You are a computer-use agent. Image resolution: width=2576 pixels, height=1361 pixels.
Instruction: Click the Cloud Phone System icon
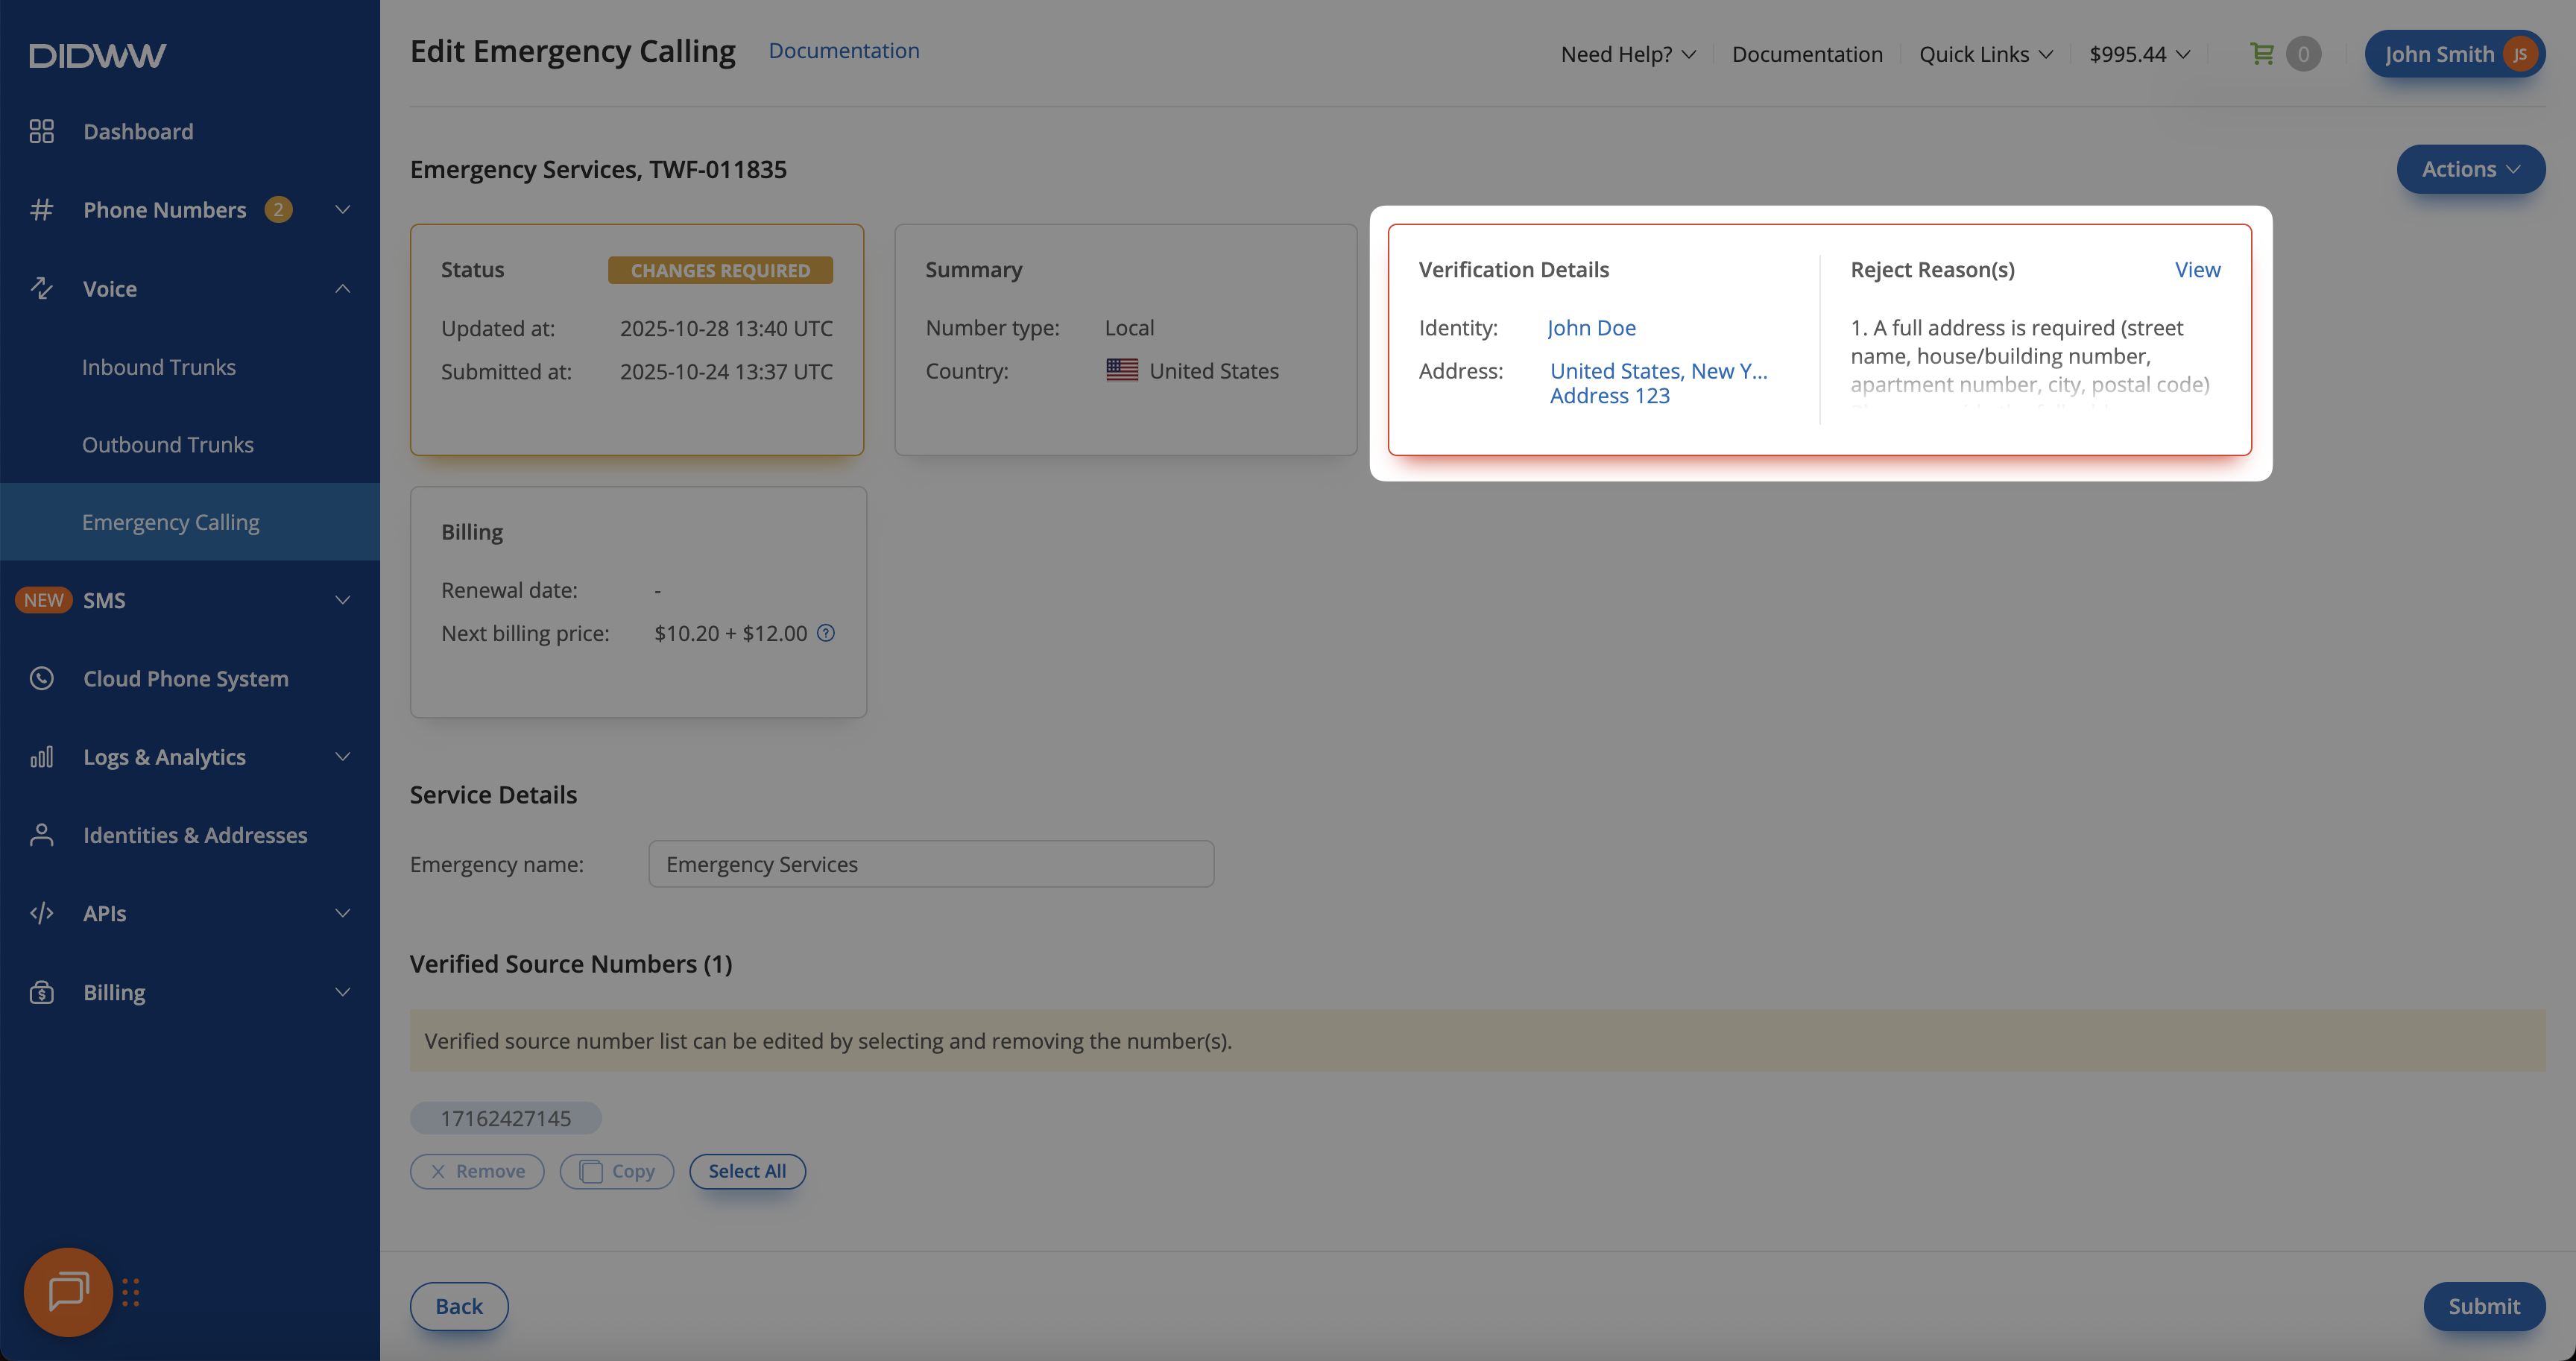point(41,679)
